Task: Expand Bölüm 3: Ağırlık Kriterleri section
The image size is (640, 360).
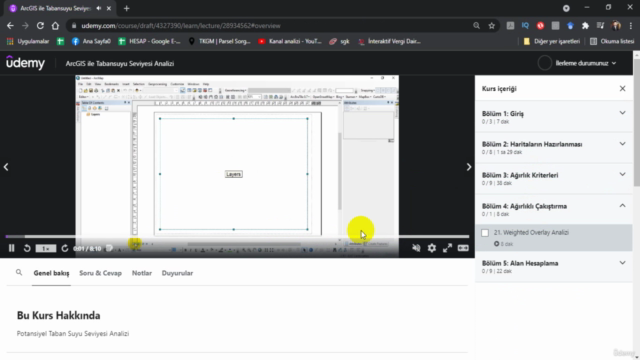Action: pos(553,179)
